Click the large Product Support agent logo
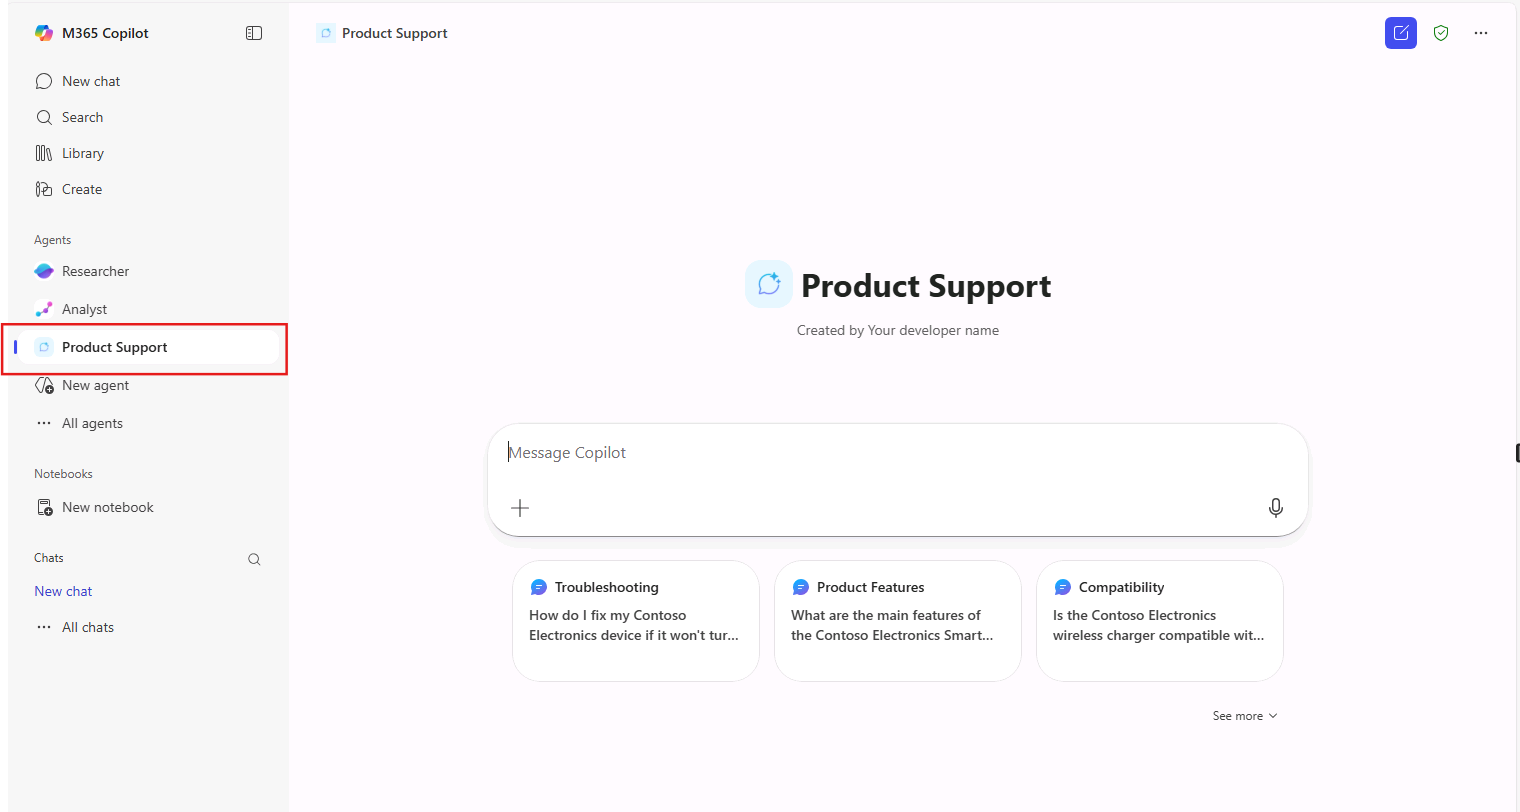The width and height of the screenshot is (1520, 812). pos(769,284)
